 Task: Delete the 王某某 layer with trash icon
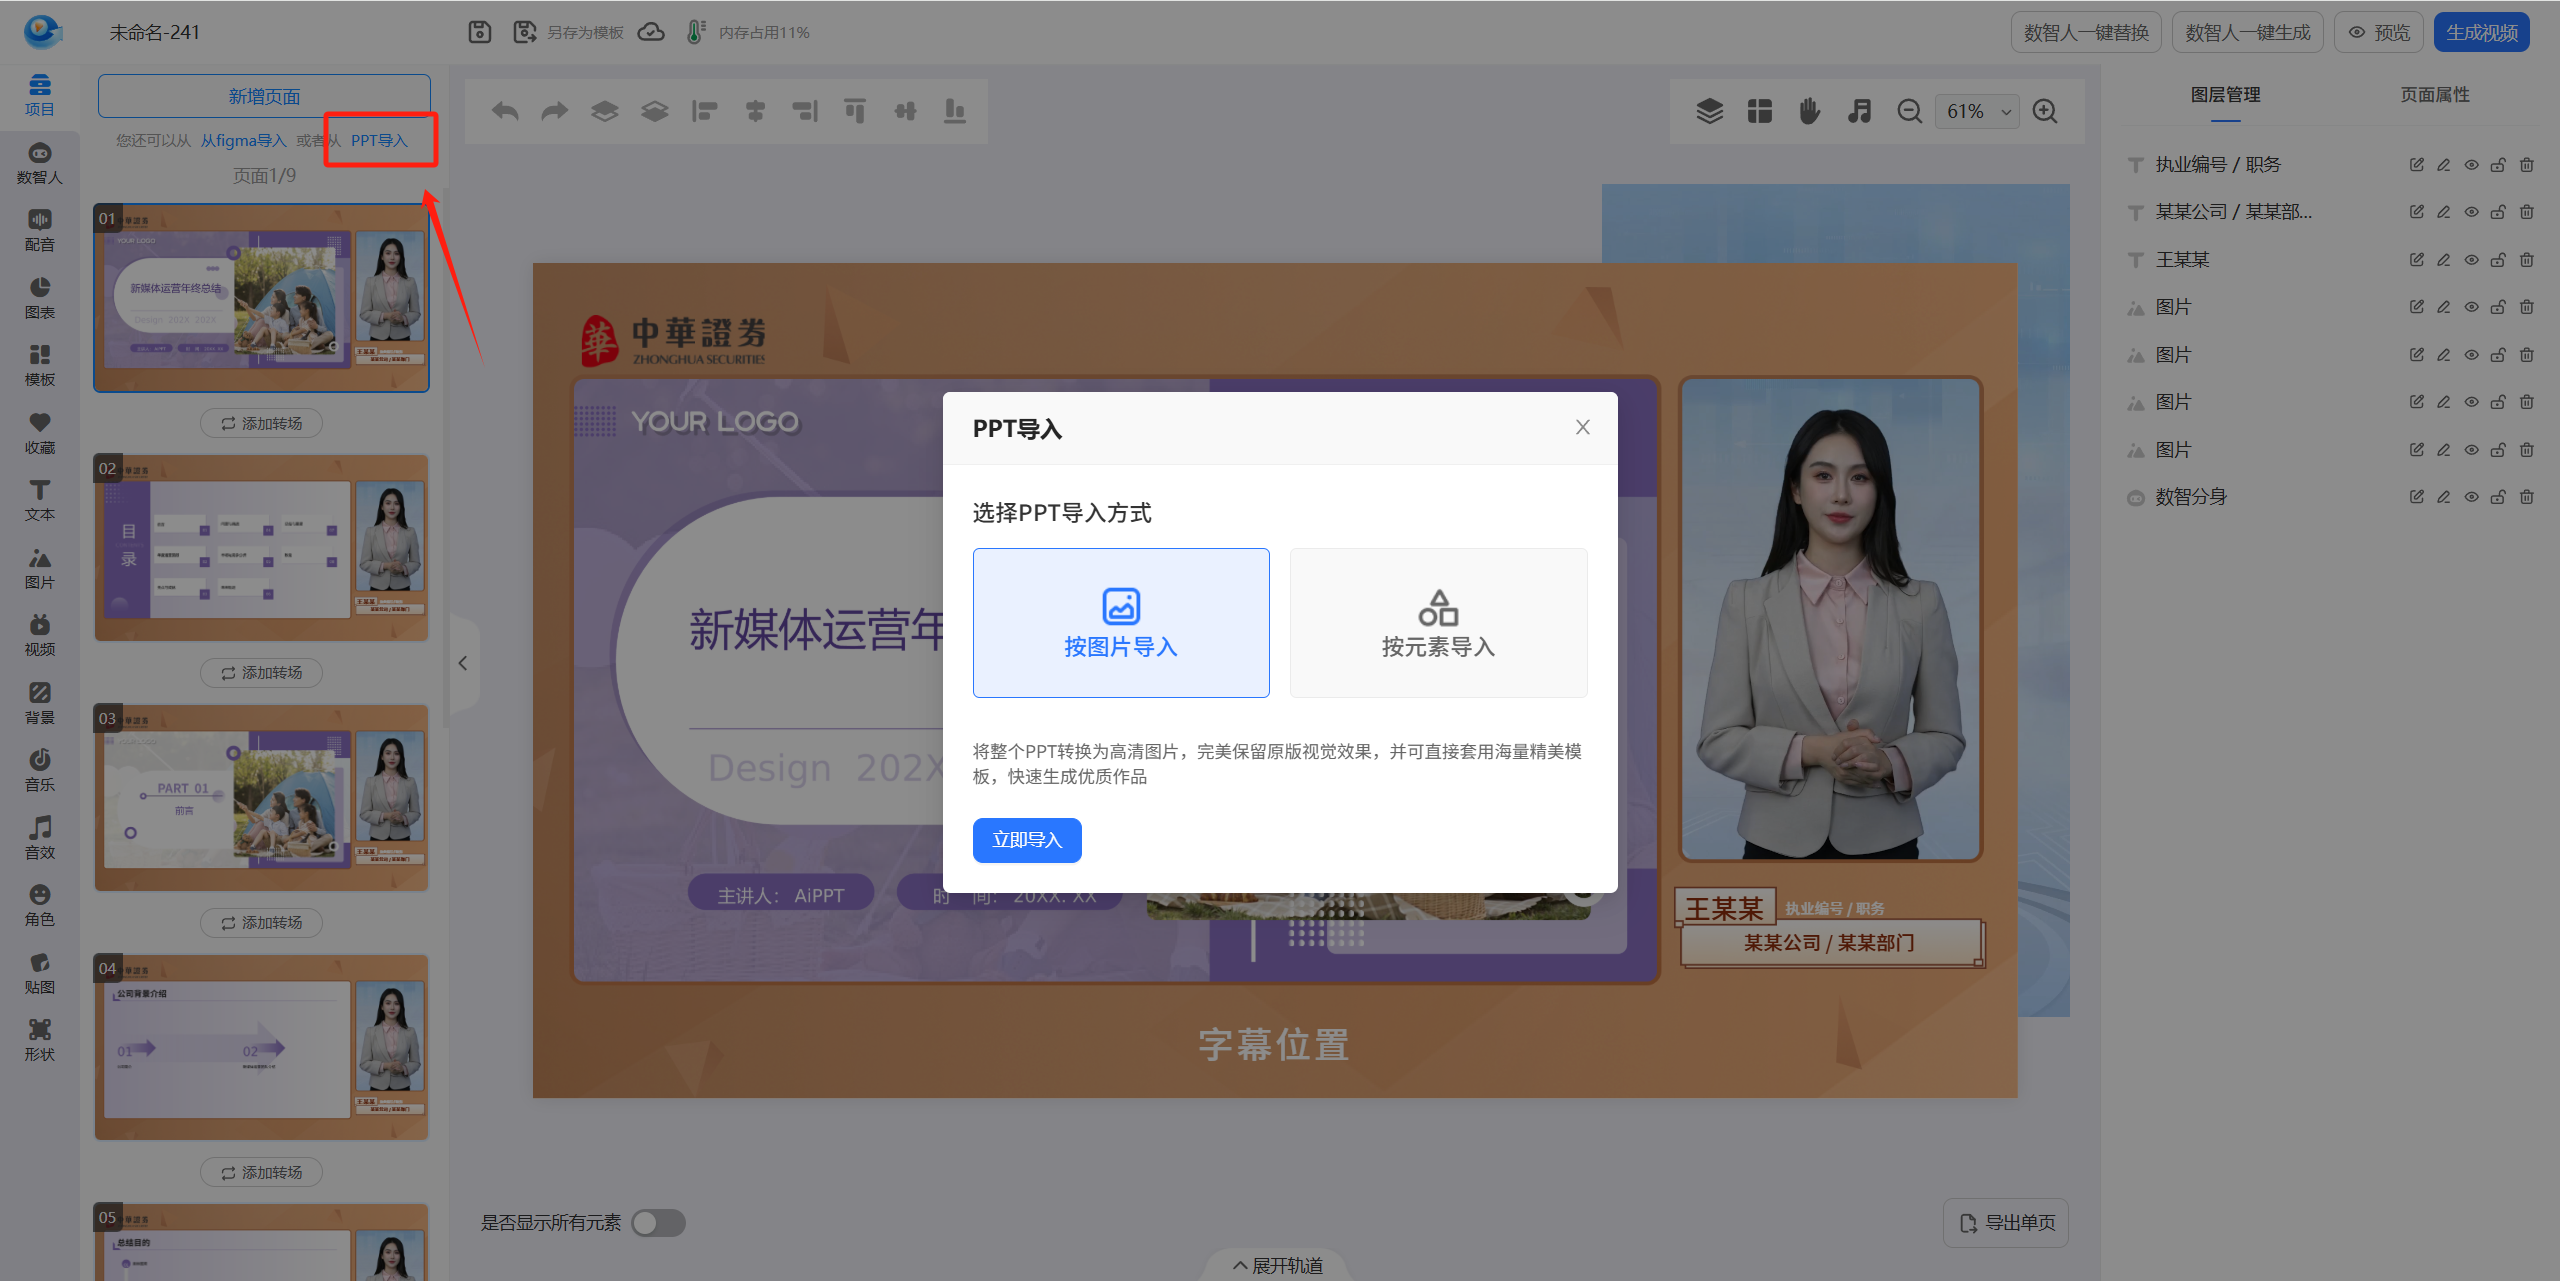click(x=2527, y=260)
